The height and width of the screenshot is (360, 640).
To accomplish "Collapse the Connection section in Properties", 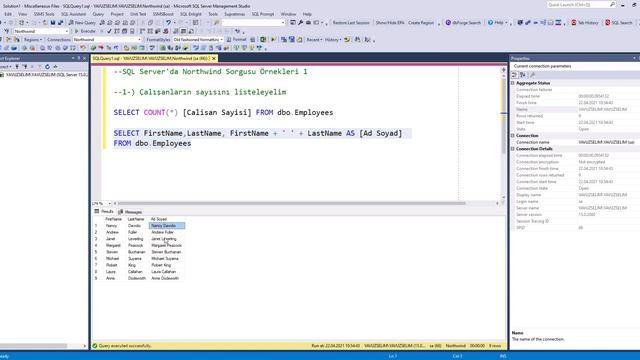I will [x=513, y=136].
